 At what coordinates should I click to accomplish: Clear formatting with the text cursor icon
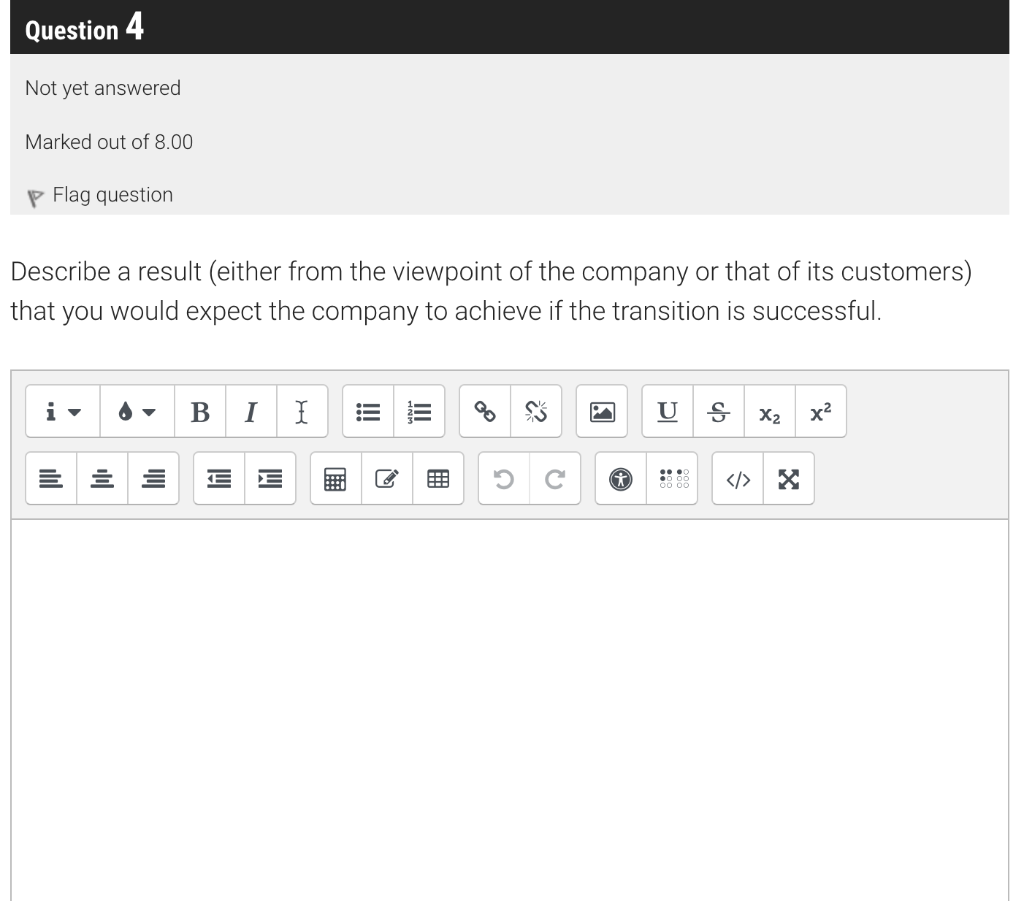(302, 411)
